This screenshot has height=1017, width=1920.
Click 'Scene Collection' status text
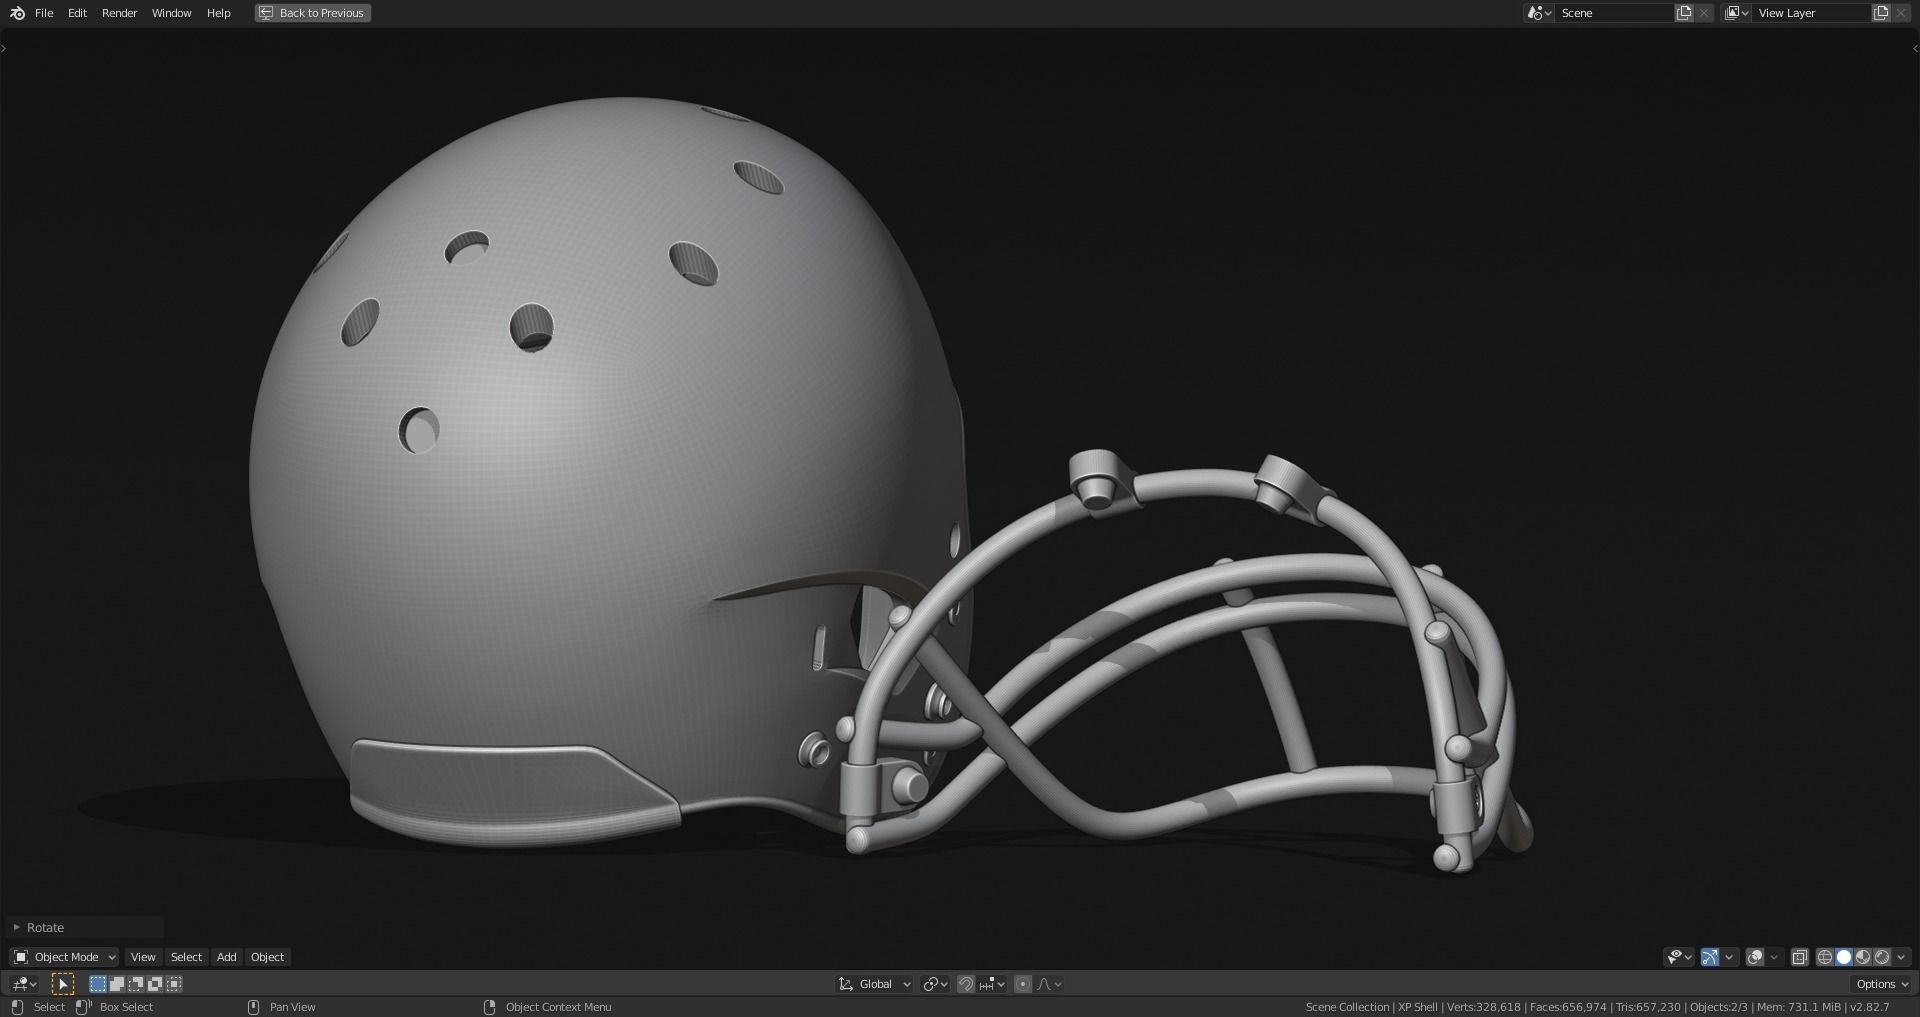pyautogui.click(x=1347, y=1007)
